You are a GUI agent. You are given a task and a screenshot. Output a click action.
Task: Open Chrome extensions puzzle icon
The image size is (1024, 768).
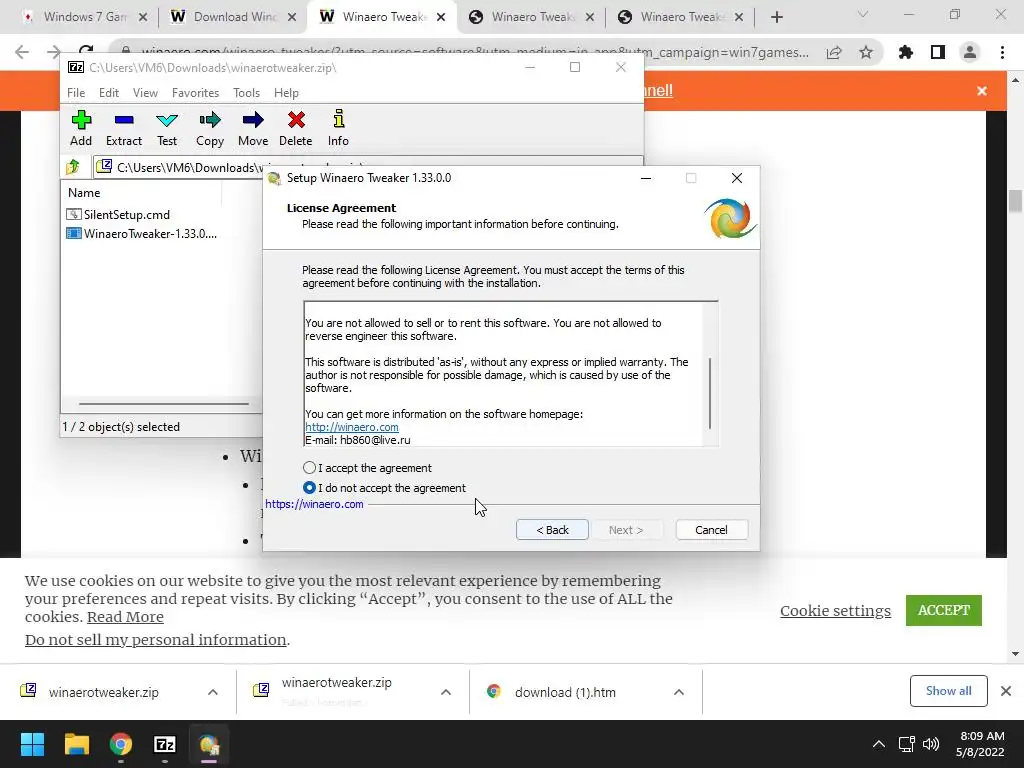tap(906, 52)
